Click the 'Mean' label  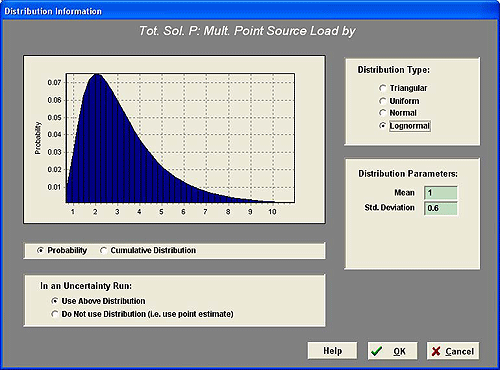404,193
